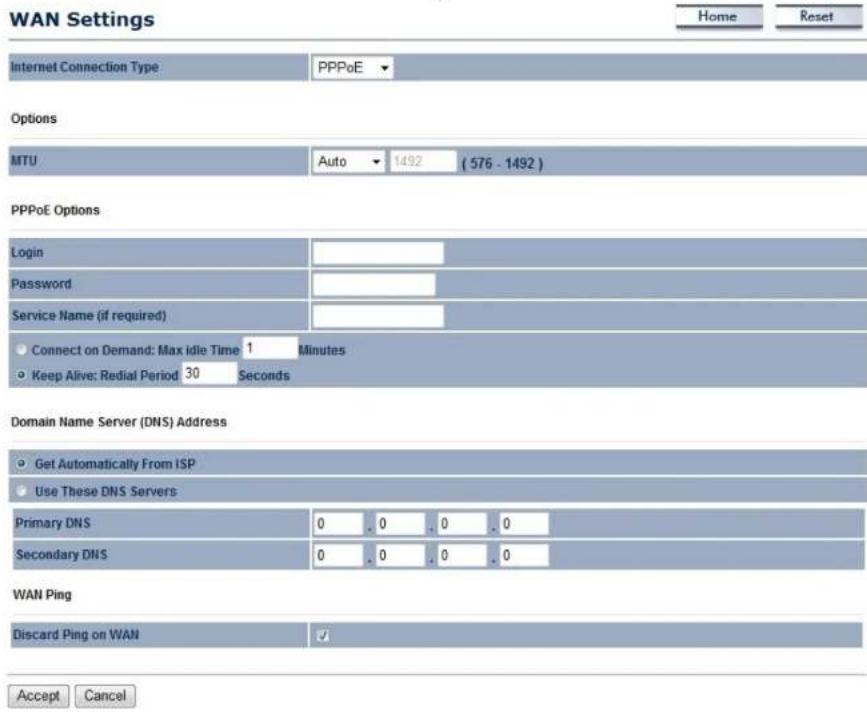Image resolution: width=867 pixels, height=712 pixels.
Task: Click the last octet of Primary DNS
Action: [x=524, y=524]
